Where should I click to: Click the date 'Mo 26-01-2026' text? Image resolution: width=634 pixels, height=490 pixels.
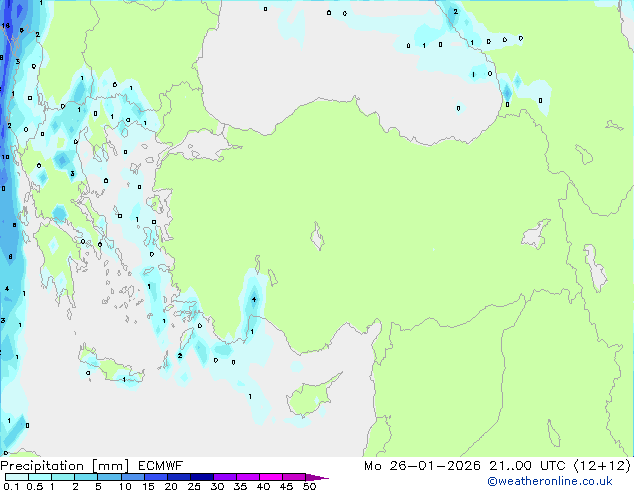coord(422,466)
